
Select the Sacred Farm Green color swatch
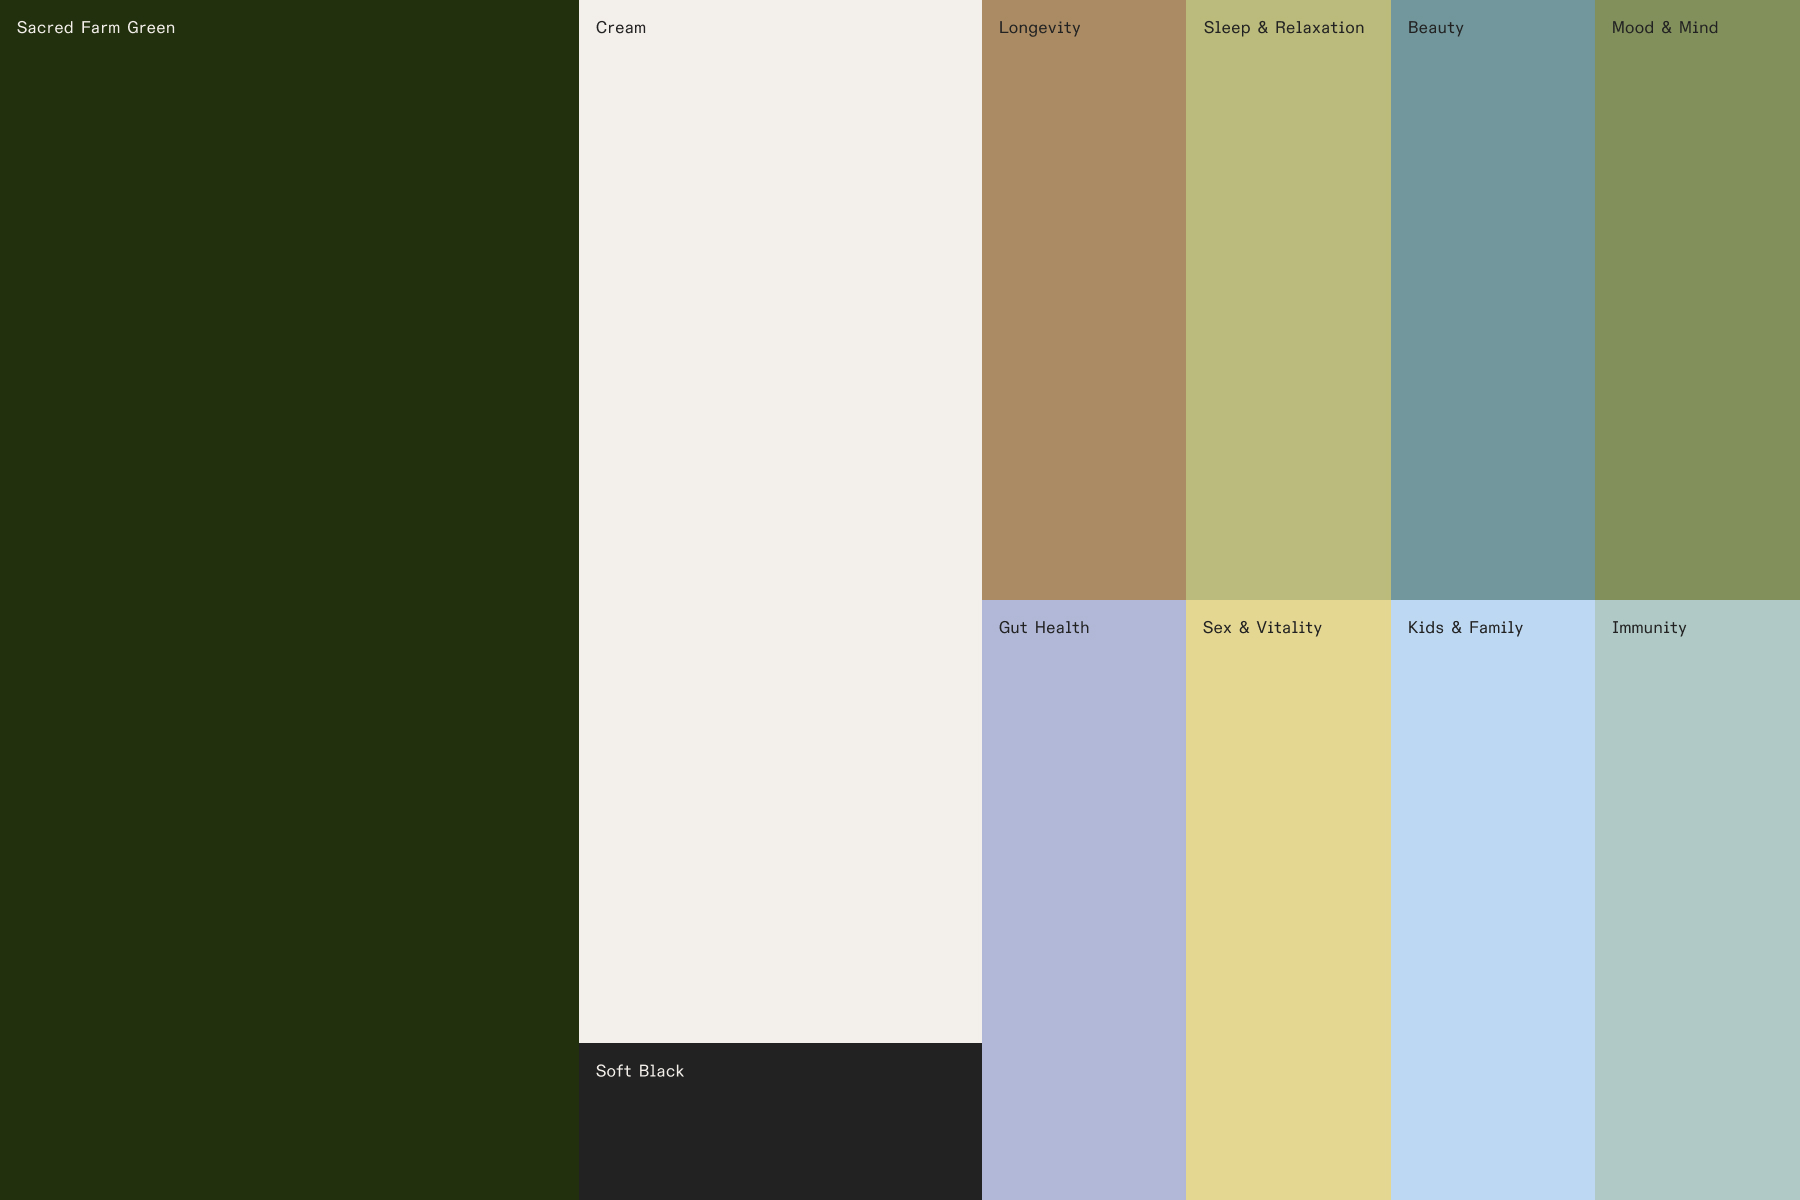[289, 600]
